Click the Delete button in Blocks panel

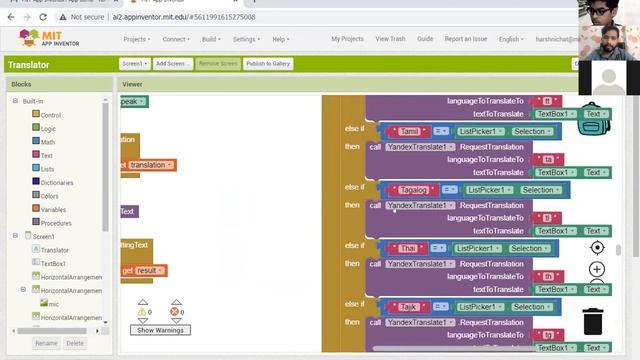point(75,343)
